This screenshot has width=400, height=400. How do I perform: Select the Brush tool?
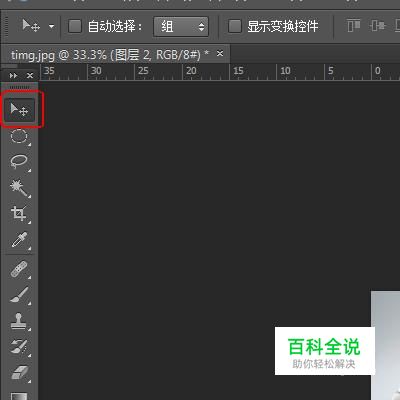(x=19, y=295)
